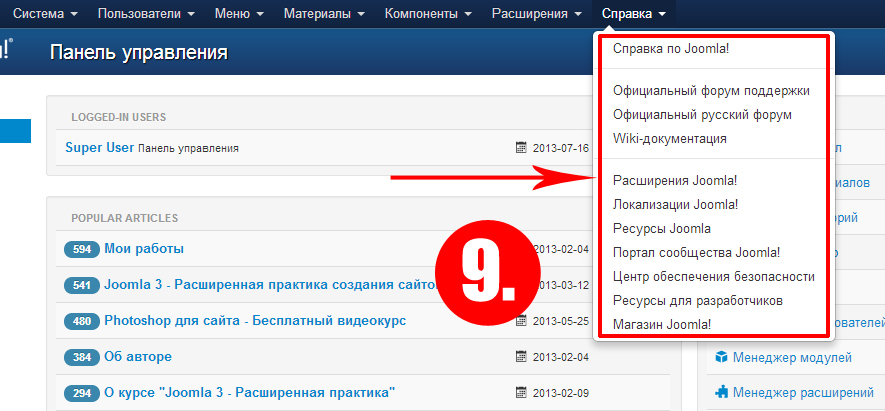Open Wiki-документация from Справка menu
Image resolution: width=885 pixels, height=411 pixels.
[x=669, y=138]
